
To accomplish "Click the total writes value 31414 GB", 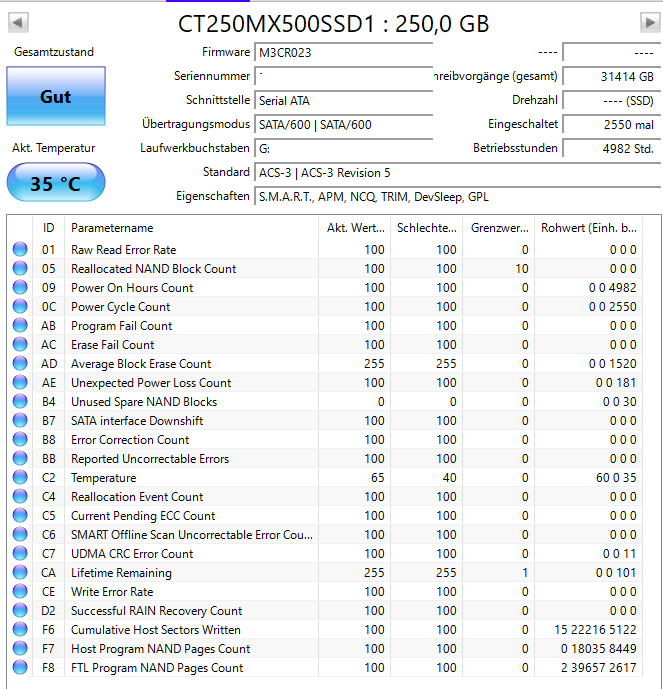I will [x=612, y=76].
